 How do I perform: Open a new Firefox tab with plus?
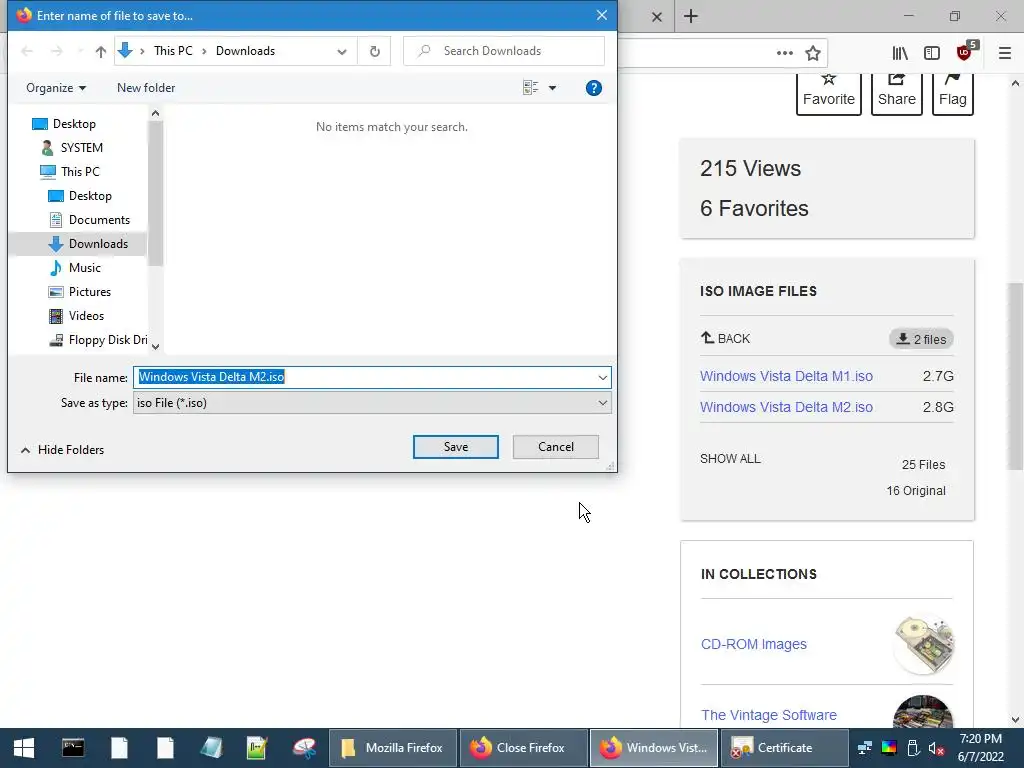[x=691, y=16]
